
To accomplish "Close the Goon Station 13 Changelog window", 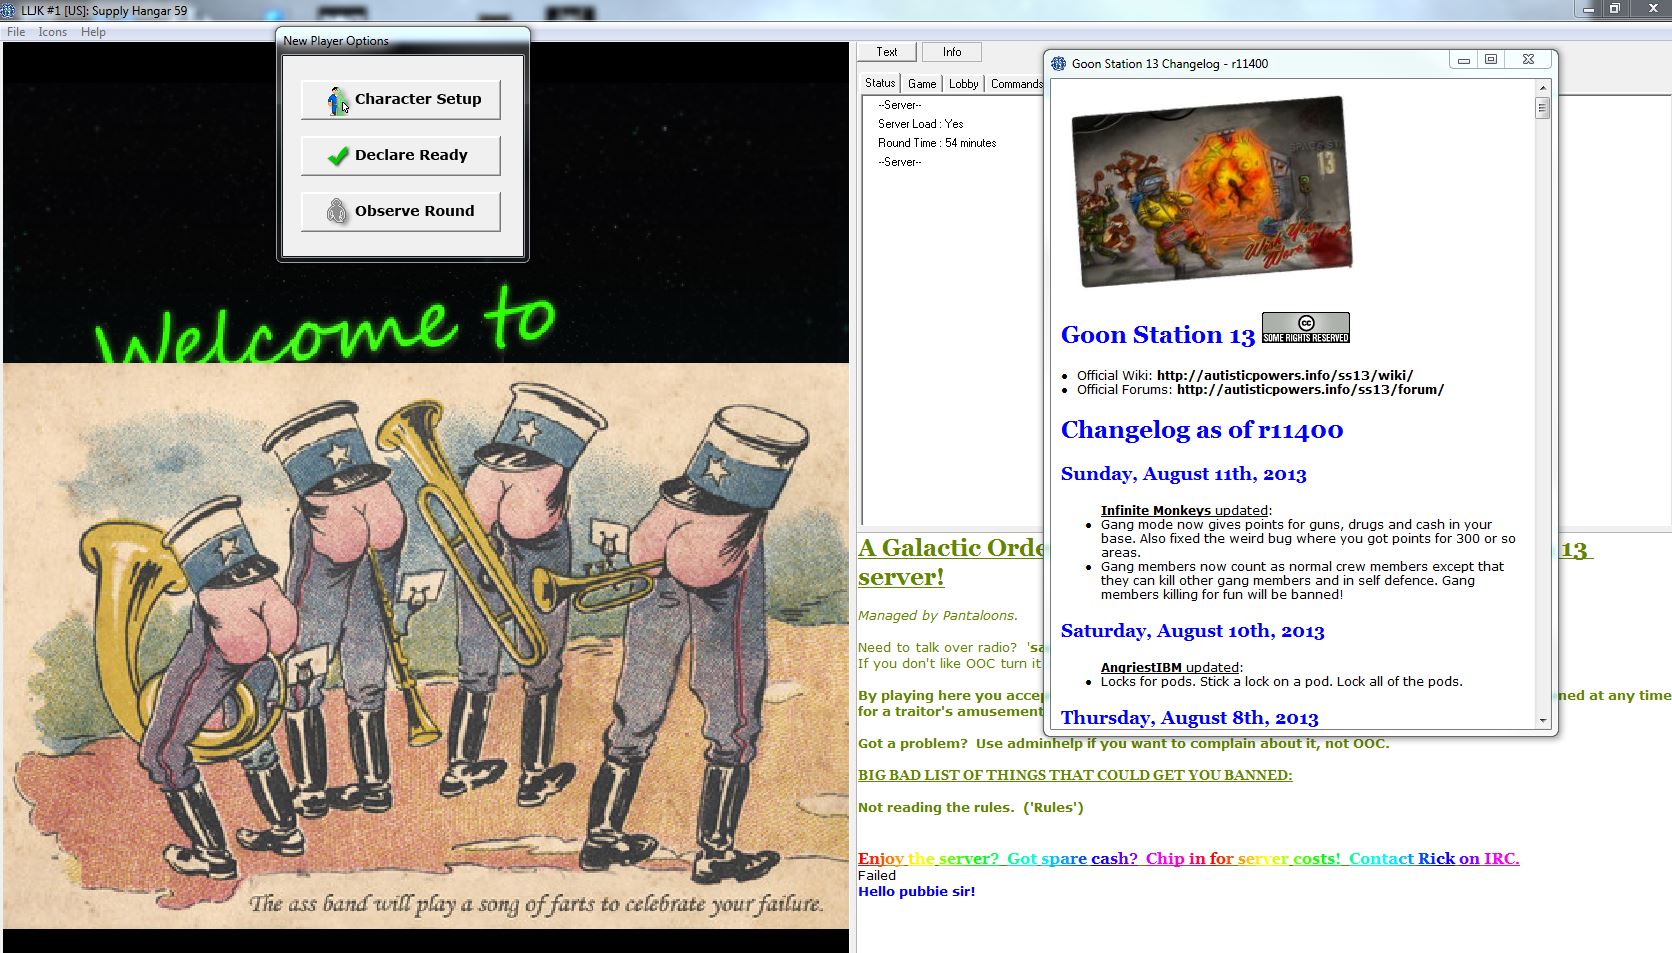I will coord(1528,60).
